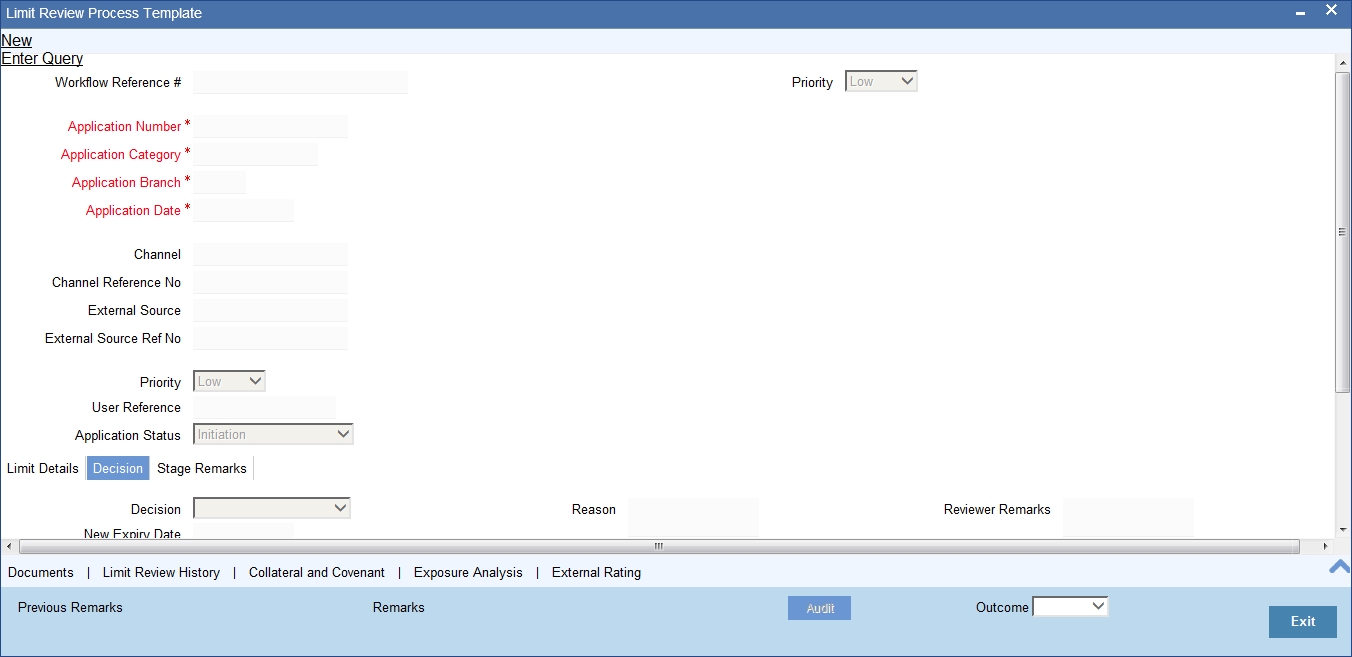Open Exposure Analysis
Image resolution: width=1352 pixels, height=657 pixels.
coord(468,572)
